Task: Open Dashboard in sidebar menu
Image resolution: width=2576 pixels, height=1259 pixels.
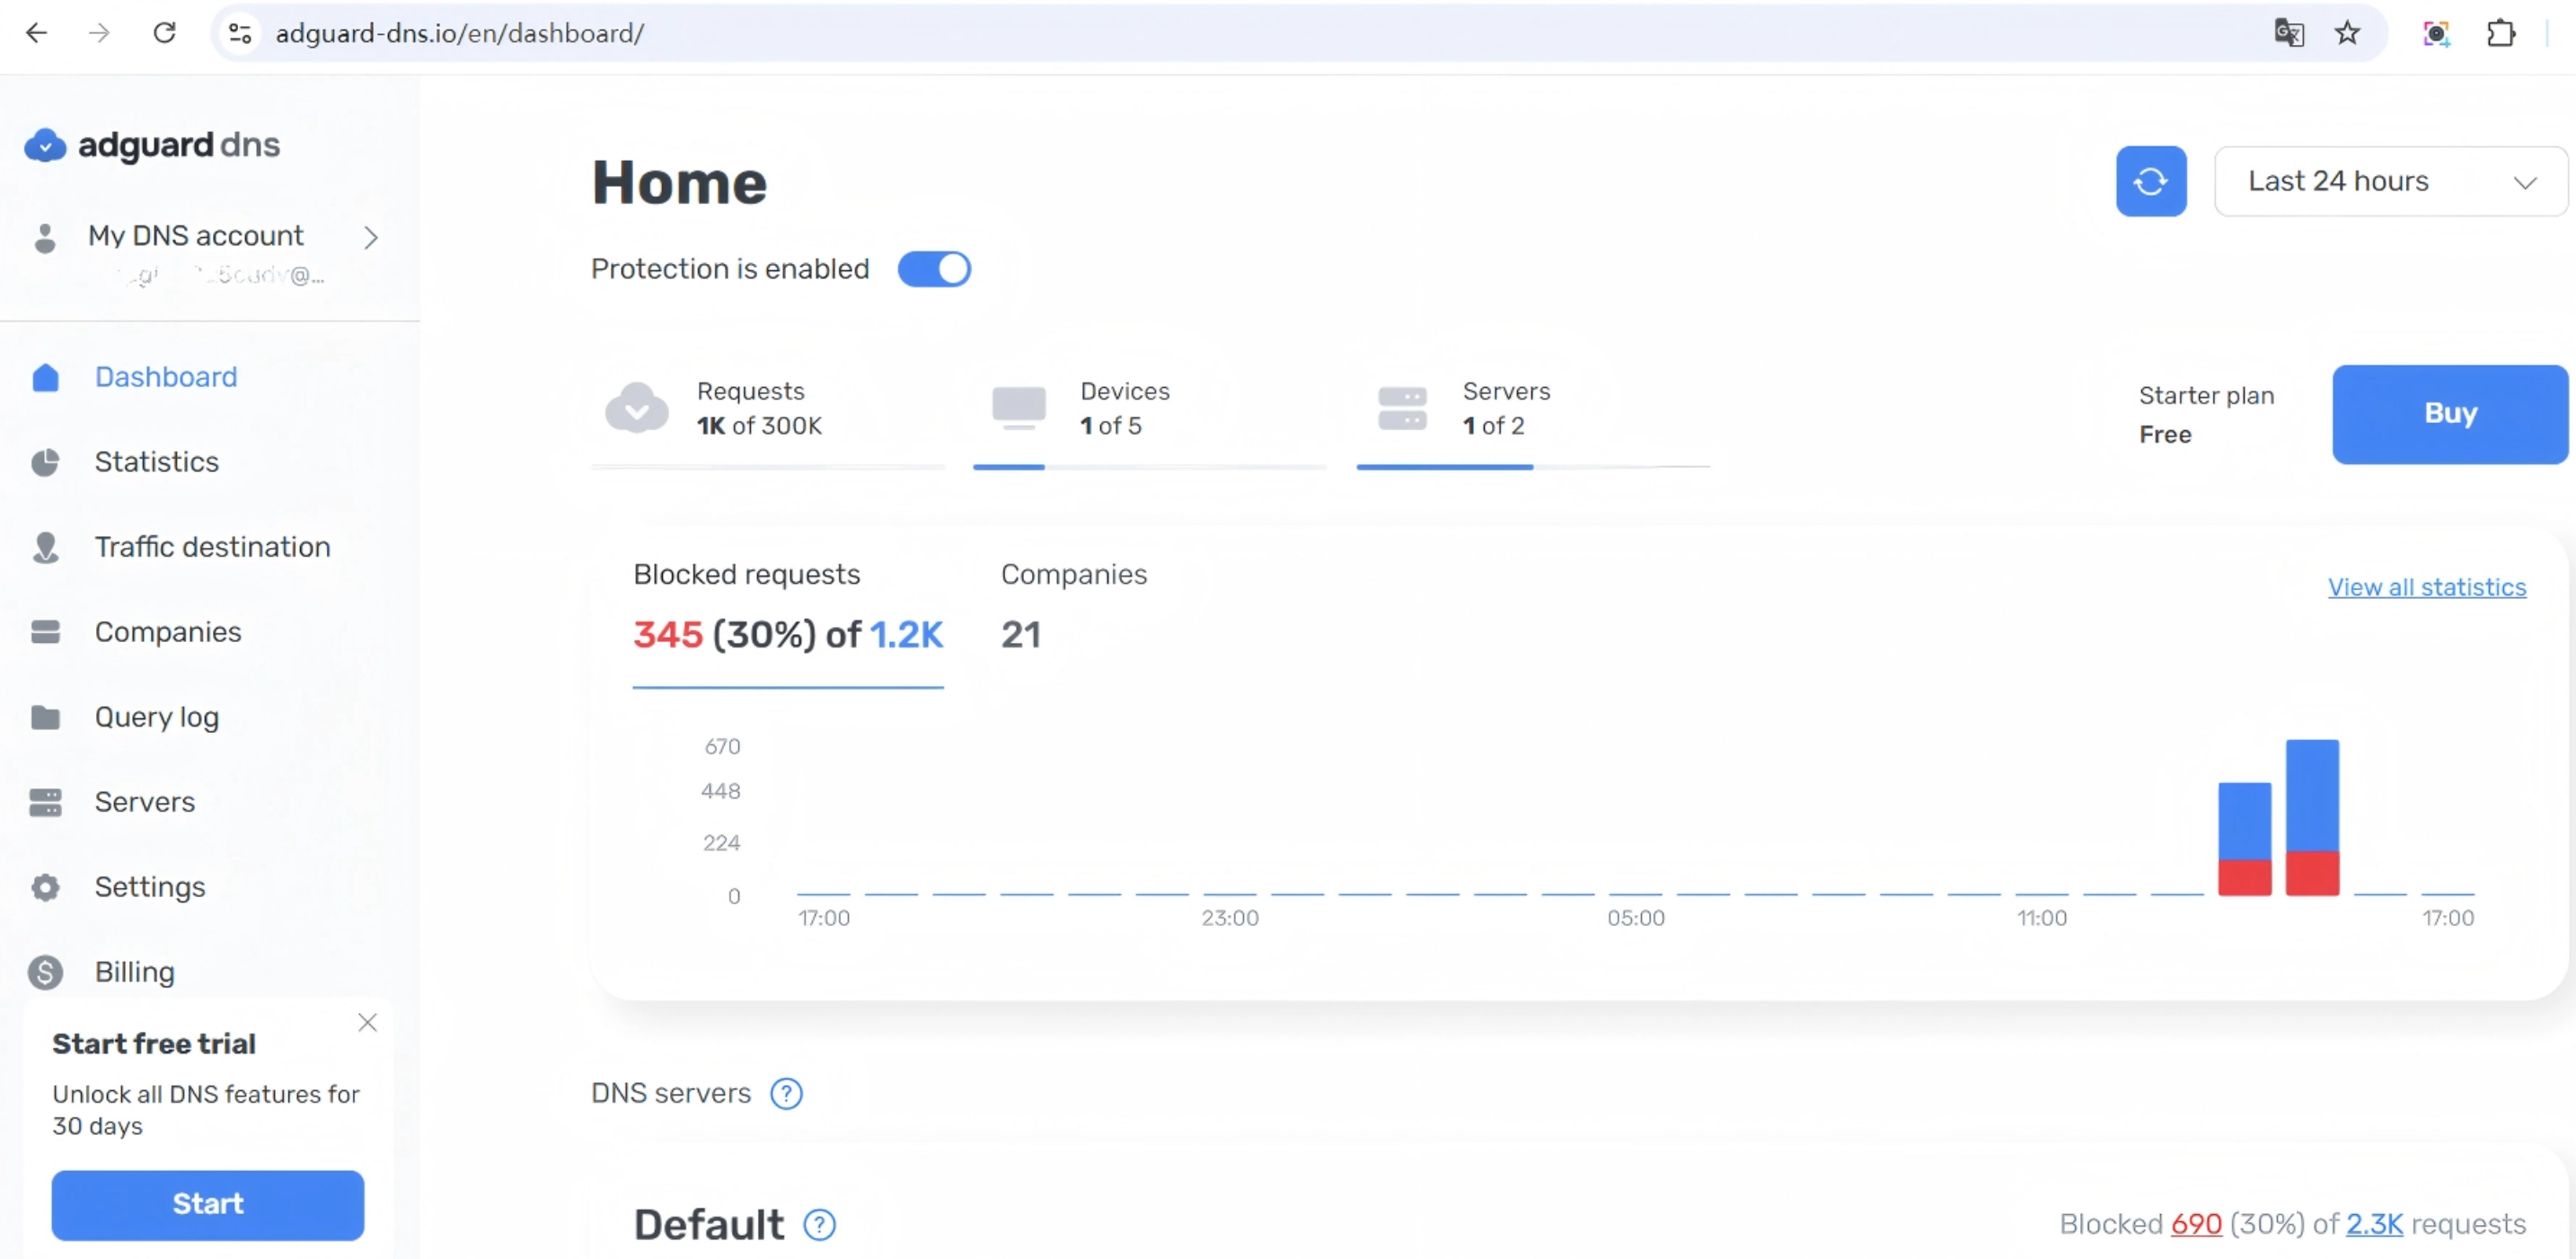Action: click(x=166, y=378)
